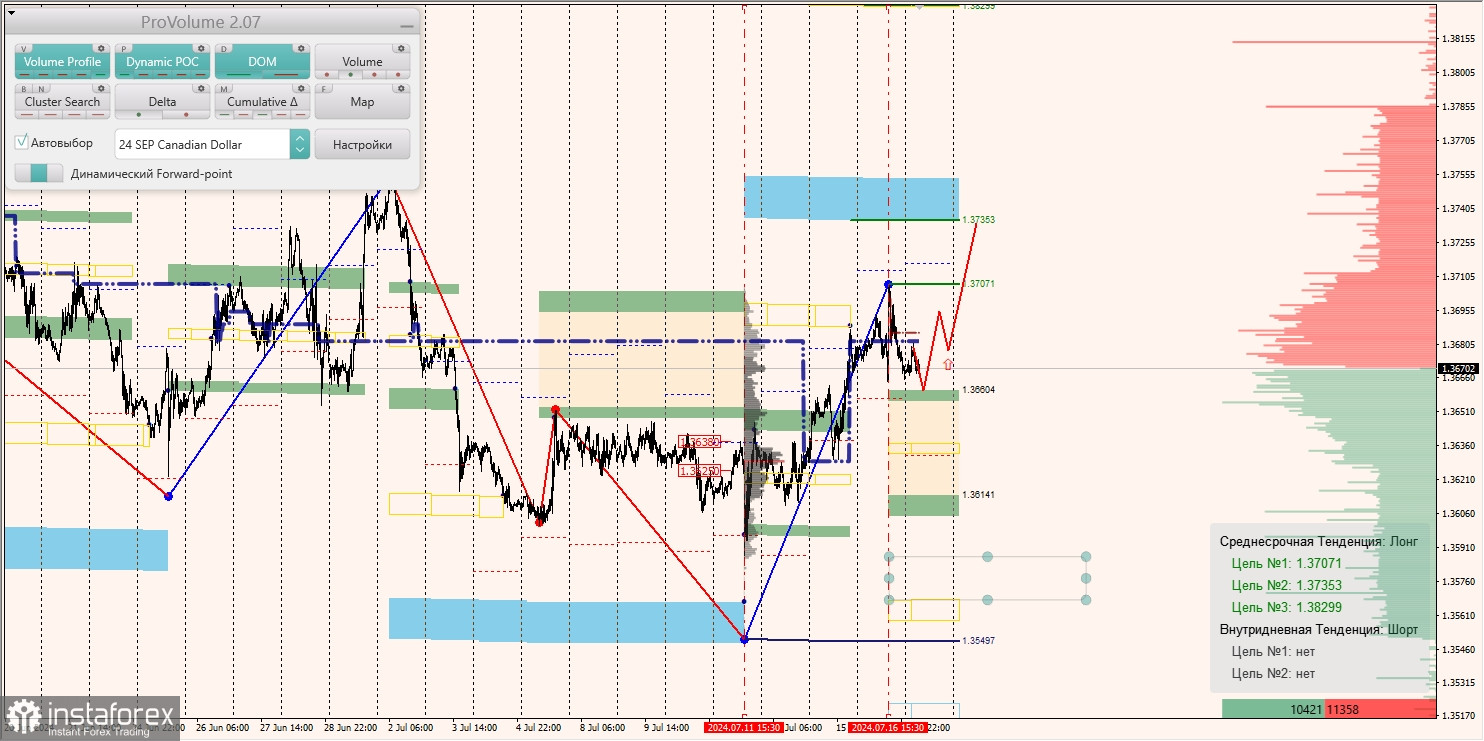Image resolution: width=1484 pixels, height=741 pixels.
Task: Open DOM gear settings
Action: click(x=301, y=48)
